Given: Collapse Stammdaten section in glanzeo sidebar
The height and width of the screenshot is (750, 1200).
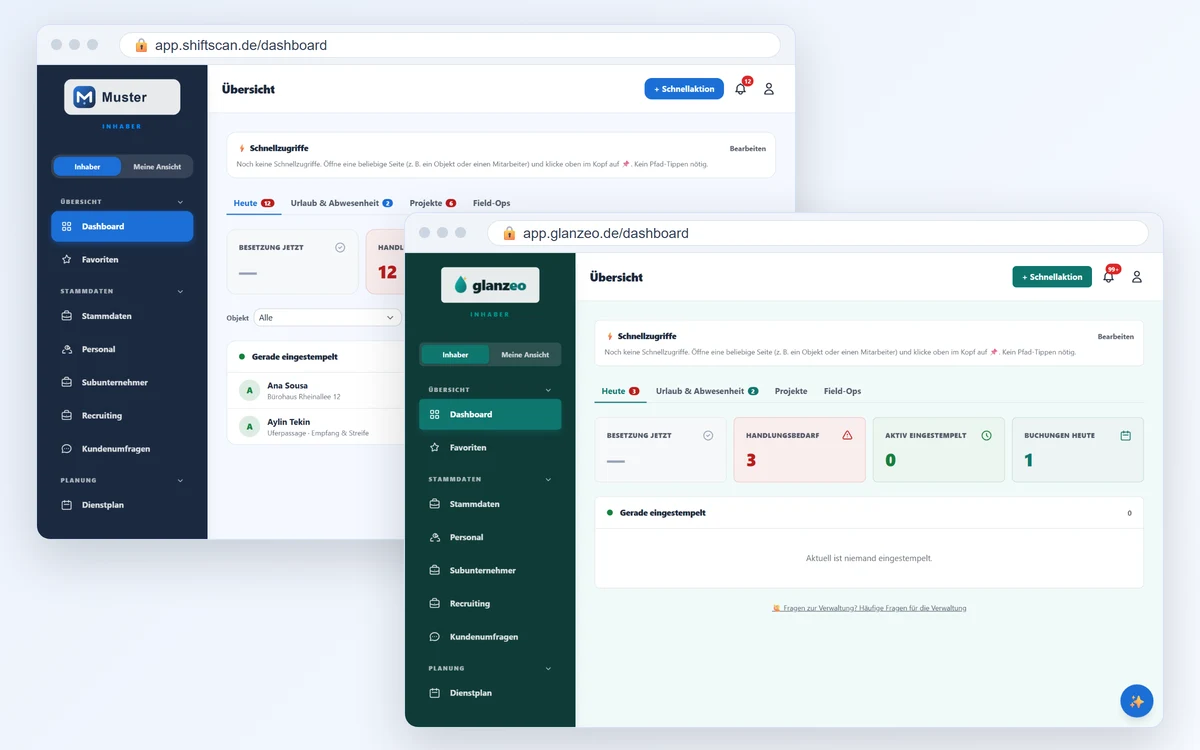Looking at the screenshot, I should 548,479.
